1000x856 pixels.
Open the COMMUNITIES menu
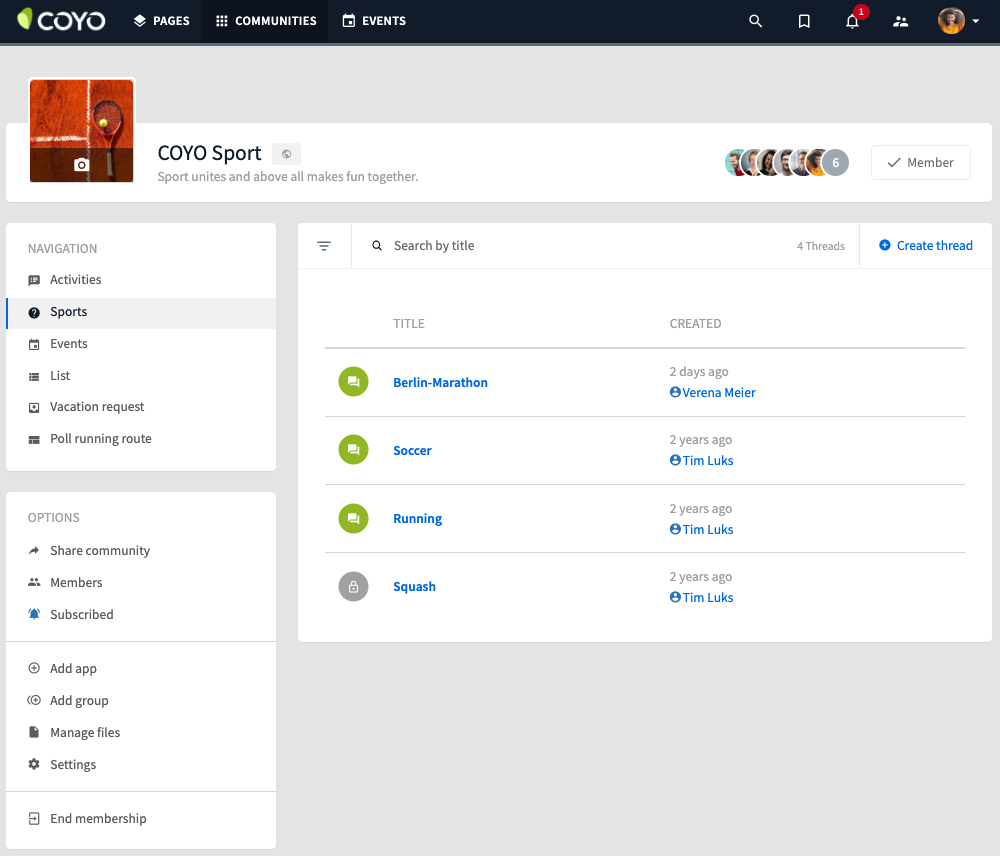click(x=265, y=21)
